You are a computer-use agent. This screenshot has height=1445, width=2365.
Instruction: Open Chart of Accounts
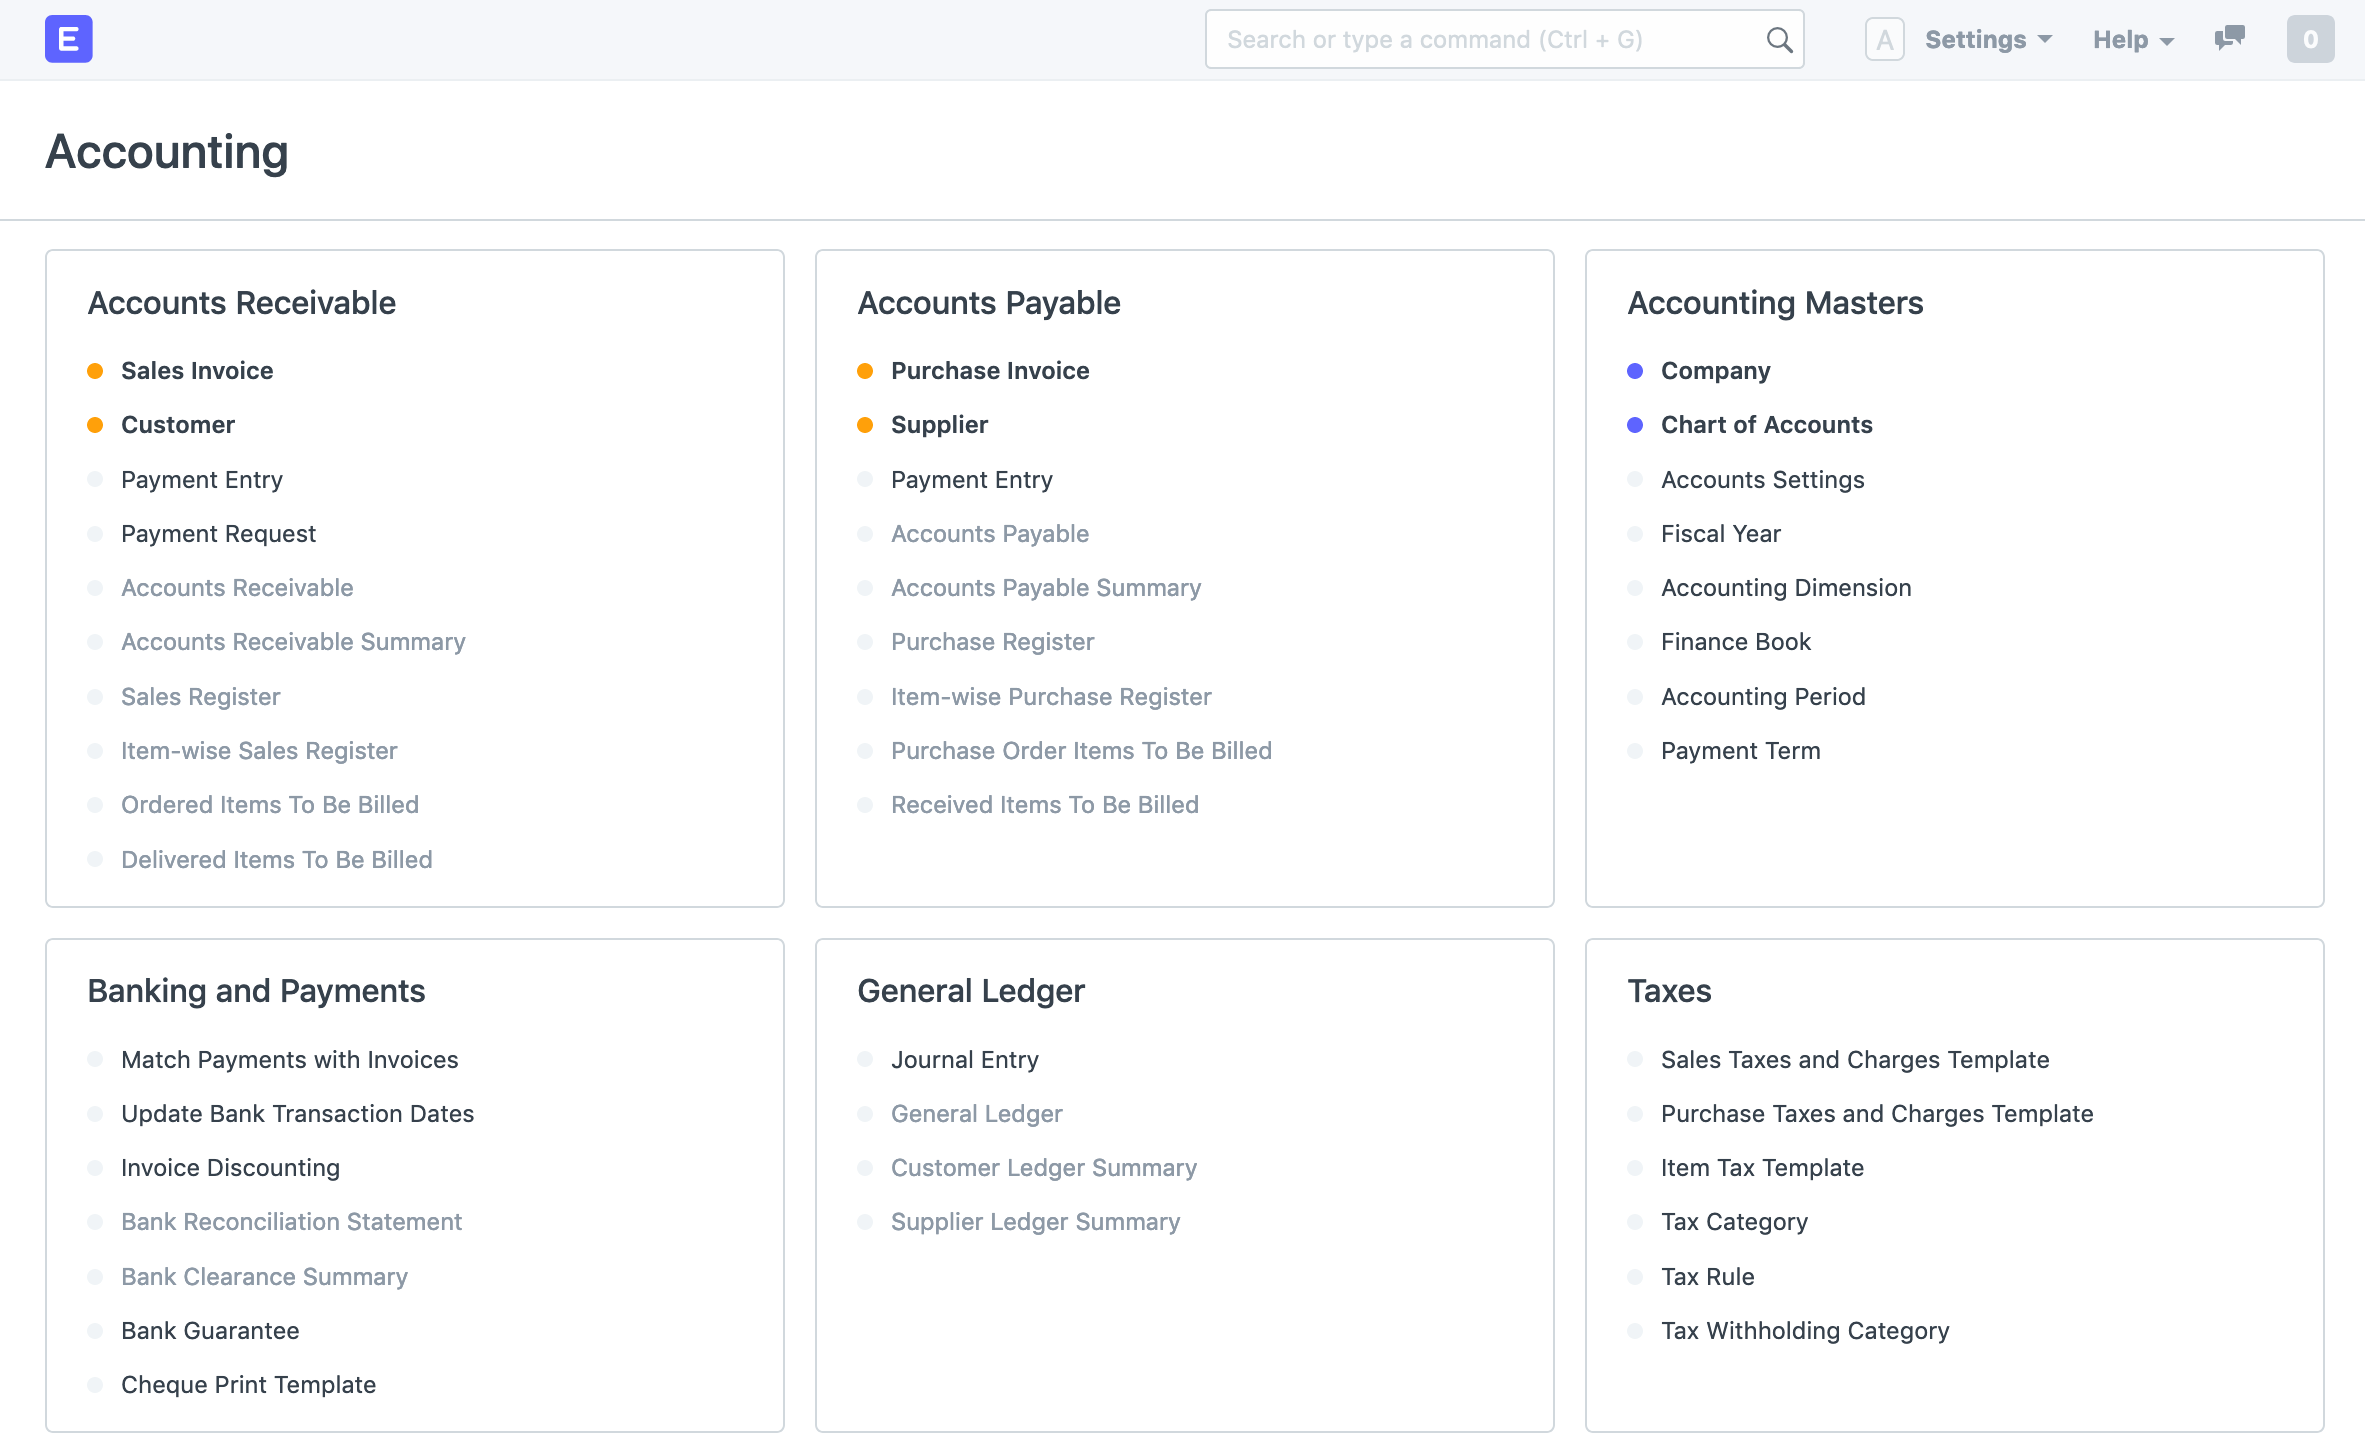pyautogui.click(x=1766, y=425)
